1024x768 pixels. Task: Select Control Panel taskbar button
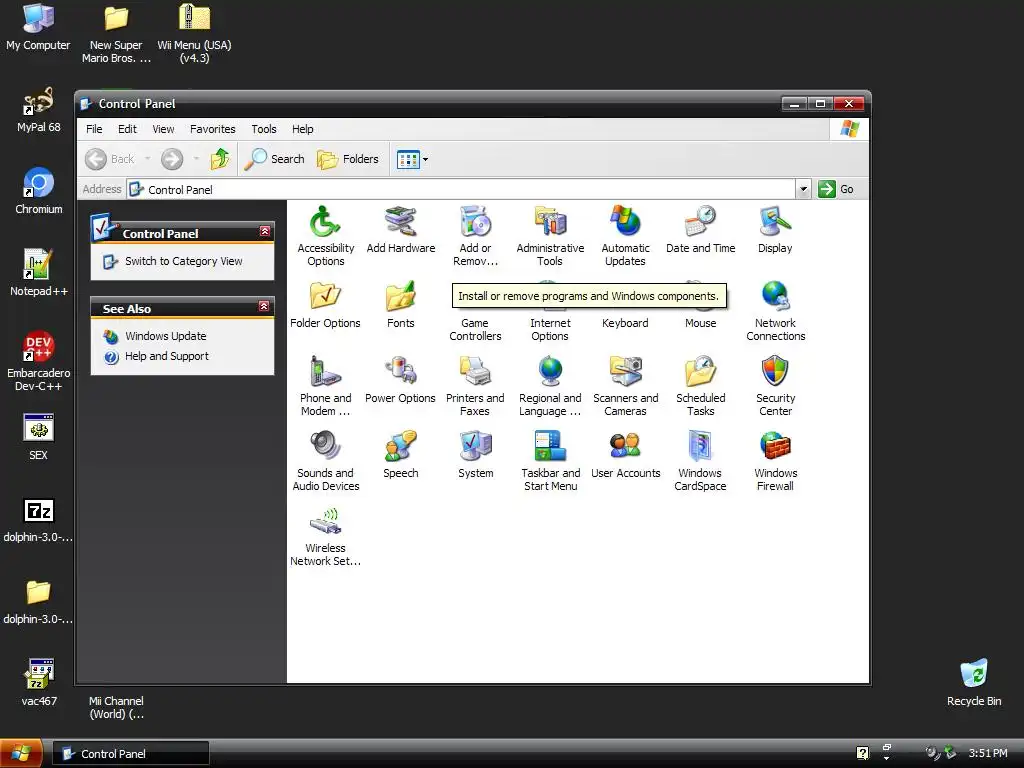click(131, 754)
